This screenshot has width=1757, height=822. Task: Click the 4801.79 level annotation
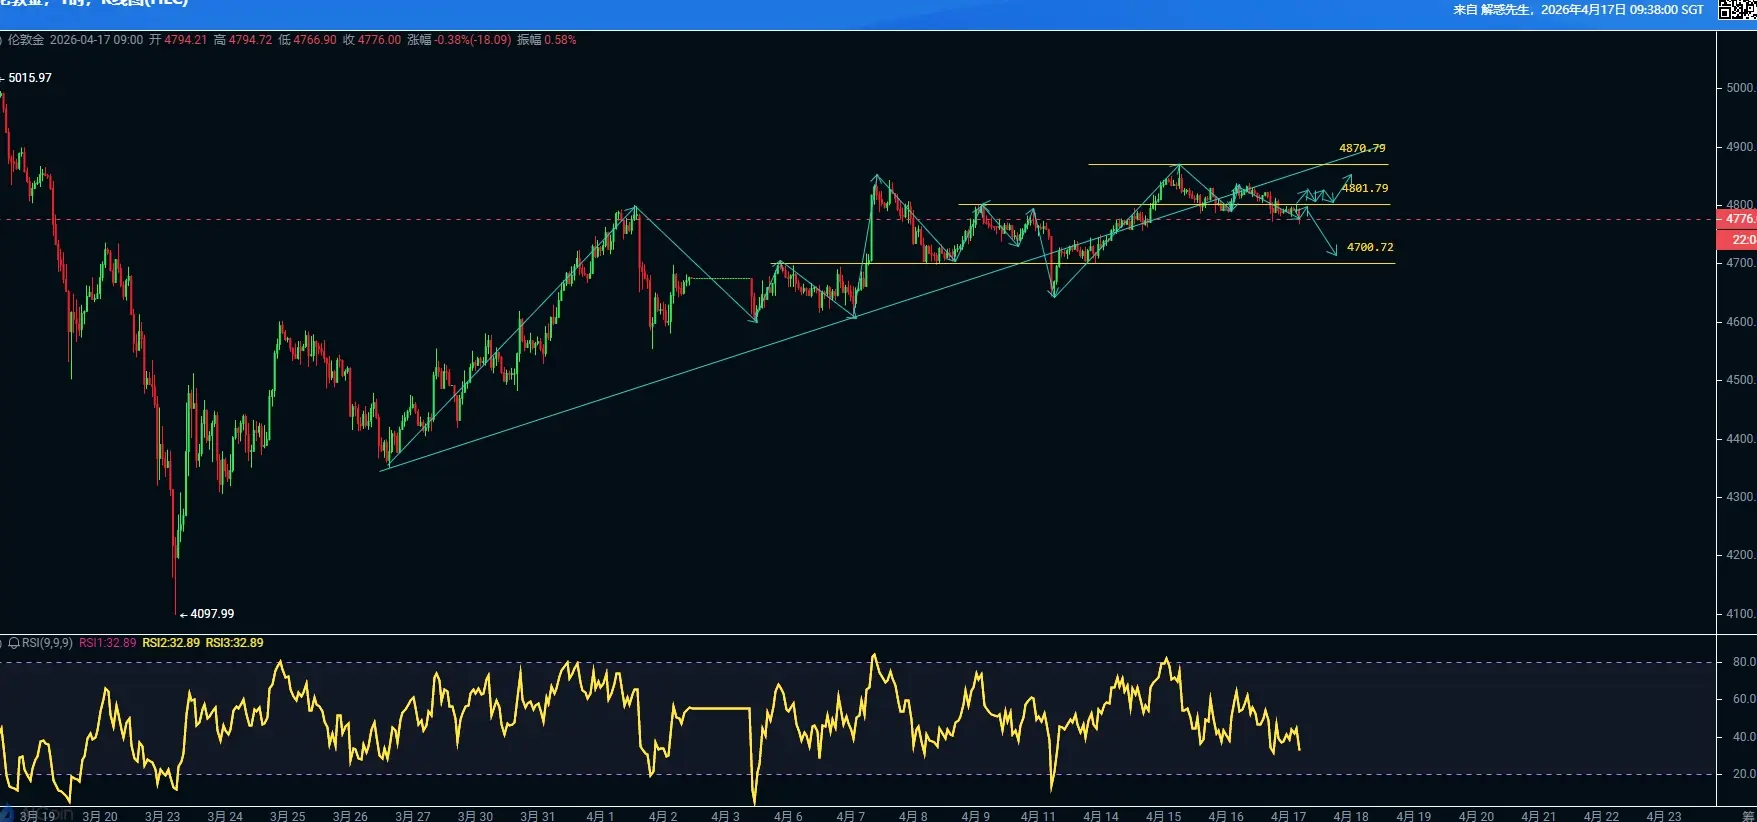(x=1365, y=188)
